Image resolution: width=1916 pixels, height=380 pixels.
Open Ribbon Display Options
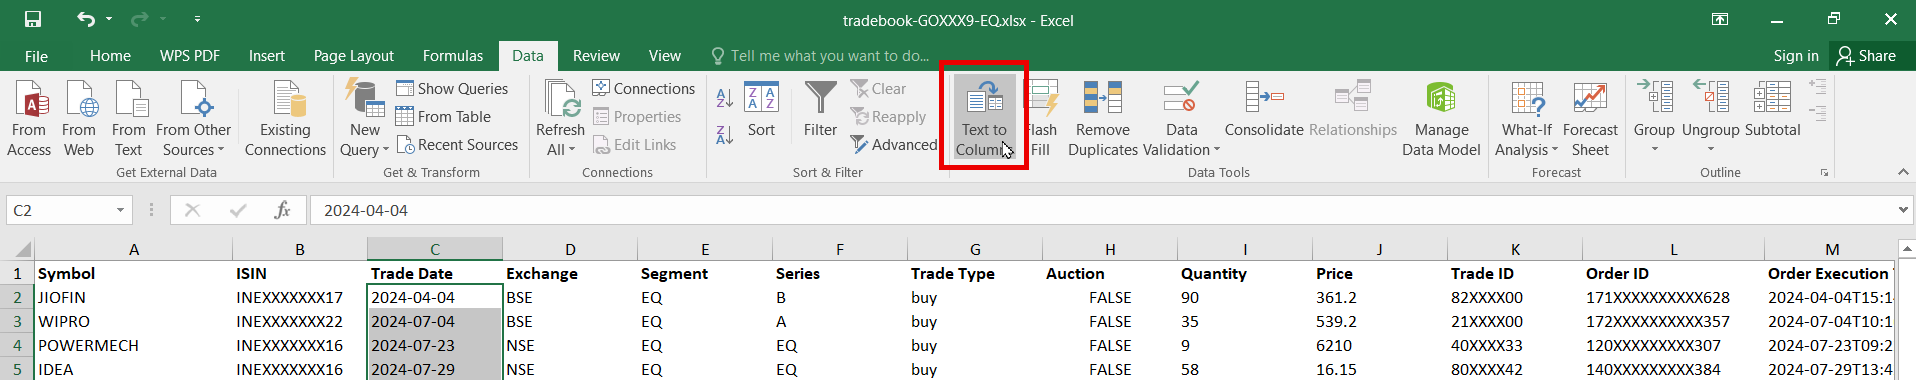[x=1720, y=19]
